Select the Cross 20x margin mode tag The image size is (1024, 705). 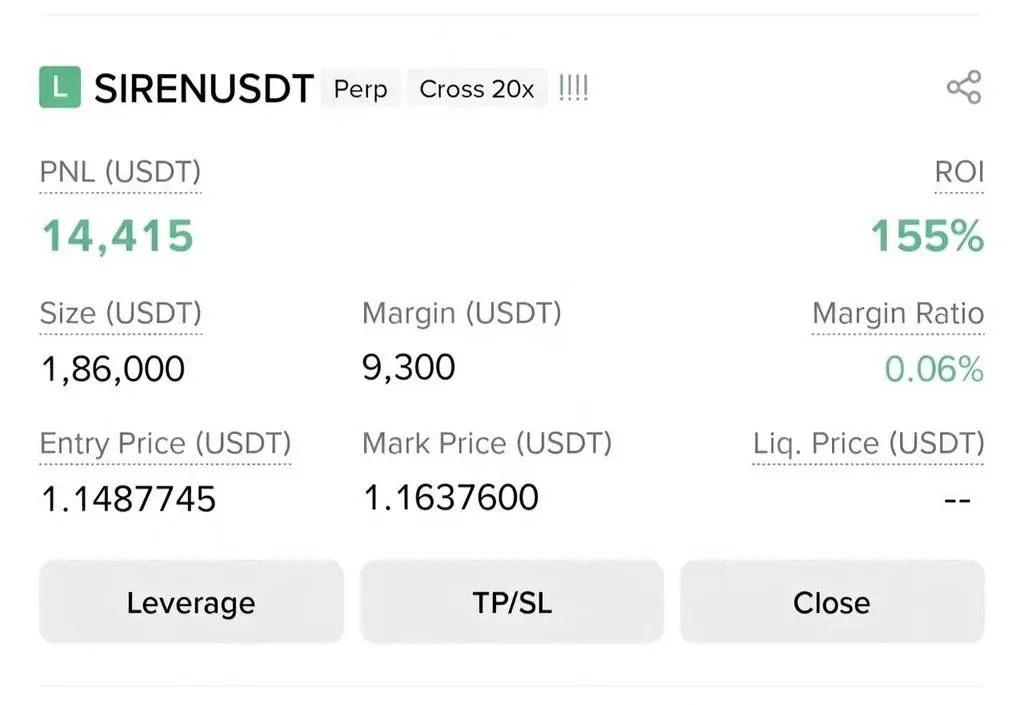tap(477, 89)
